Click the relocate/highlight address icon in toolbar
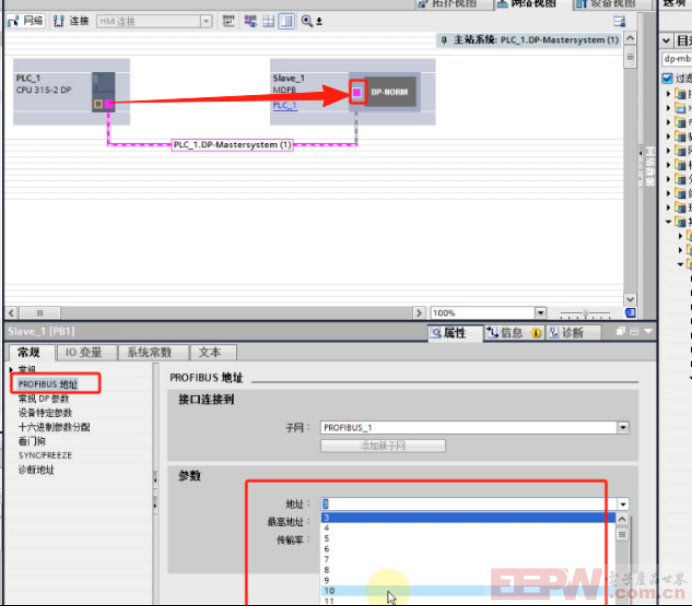Image resolution: width=692 pixels, height=606 pixels. [228, 21]
